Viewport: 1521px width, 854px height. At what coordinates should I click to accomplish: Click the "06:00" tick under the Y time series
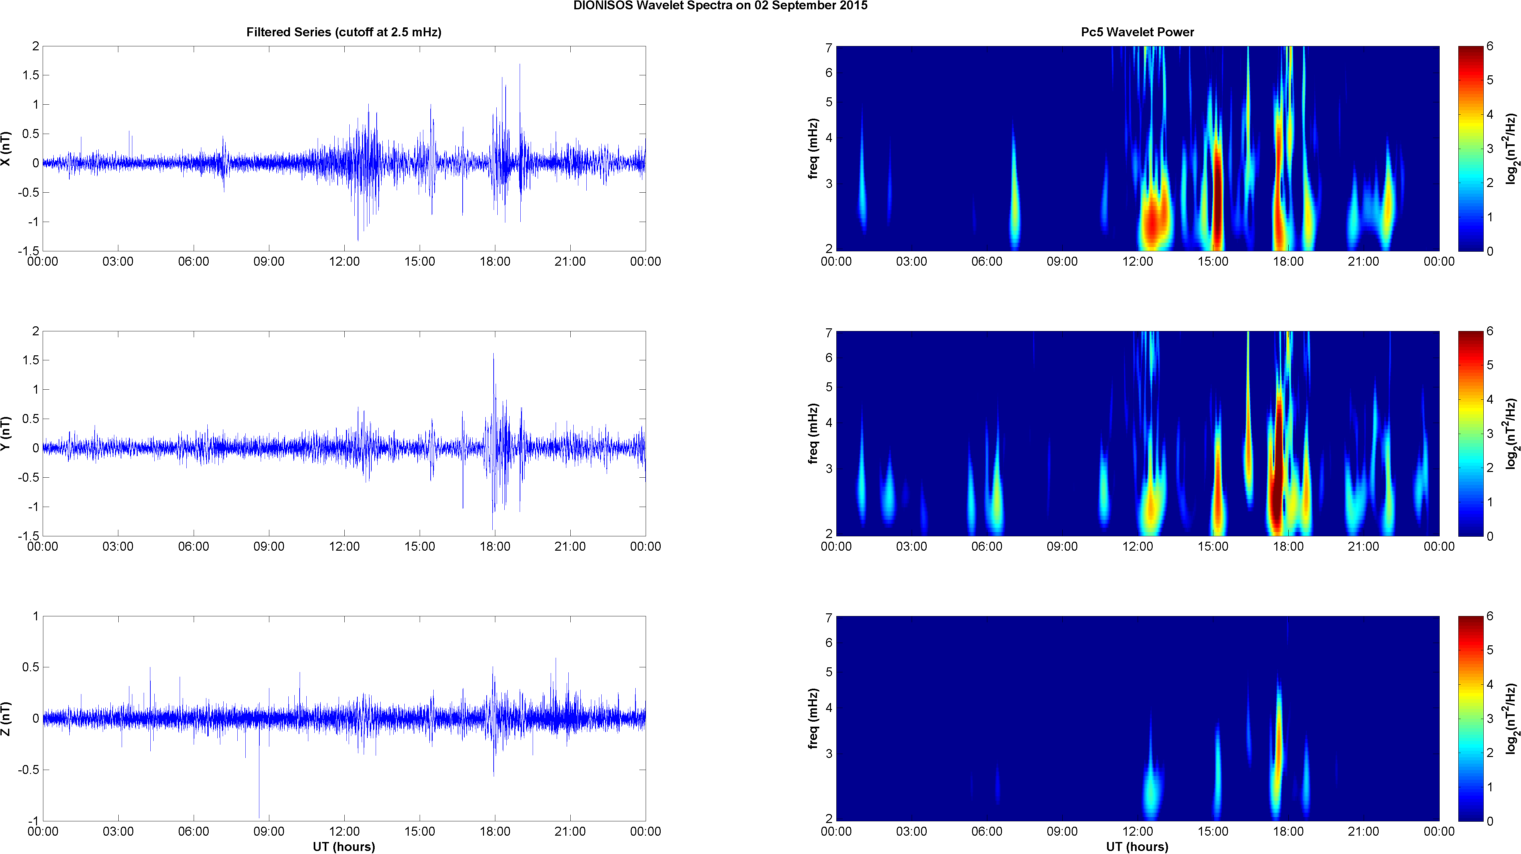click(193, 547)
